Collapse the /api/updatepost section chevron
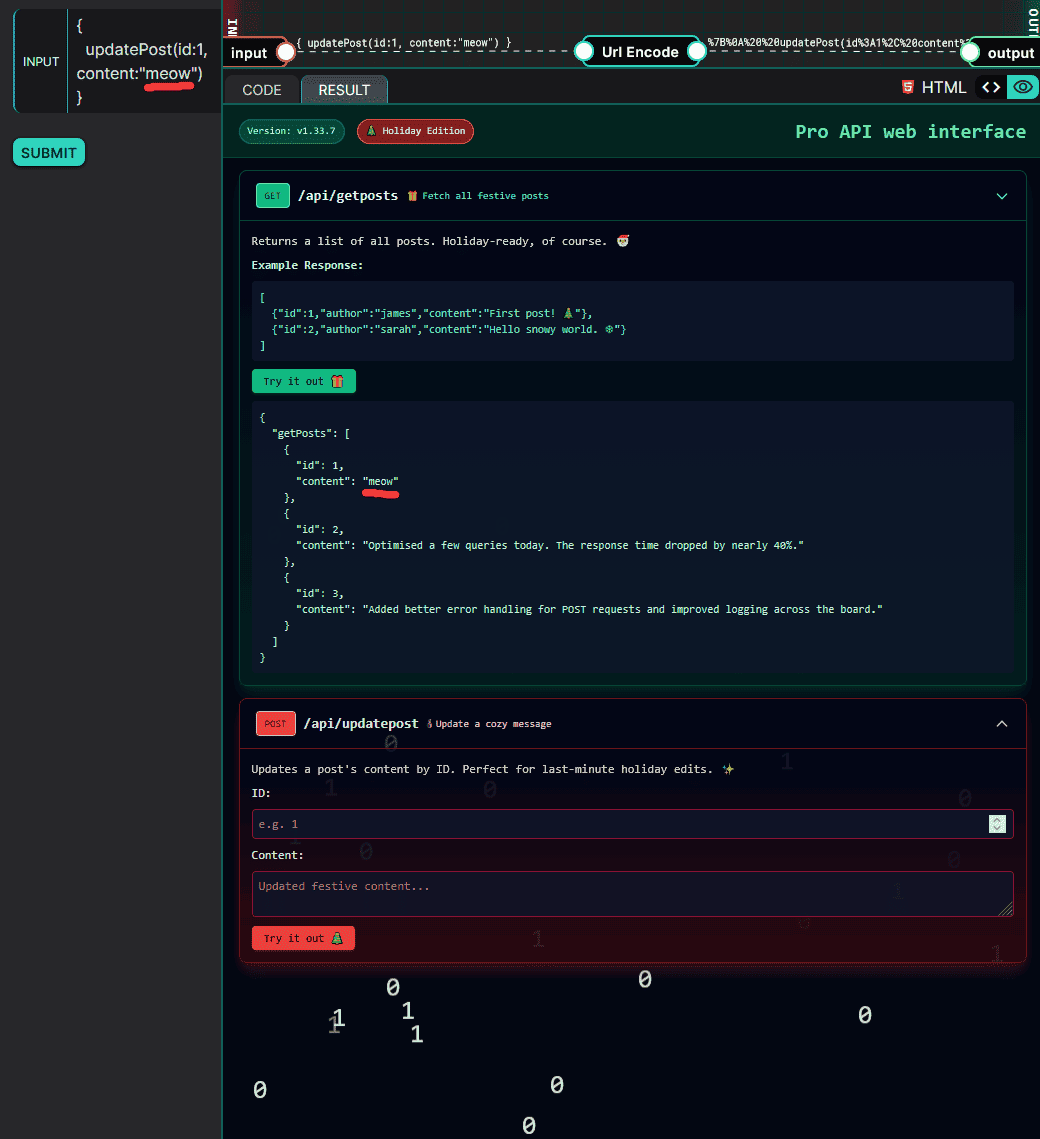Screen dimensions: 1040x1139 point(1002,723)
